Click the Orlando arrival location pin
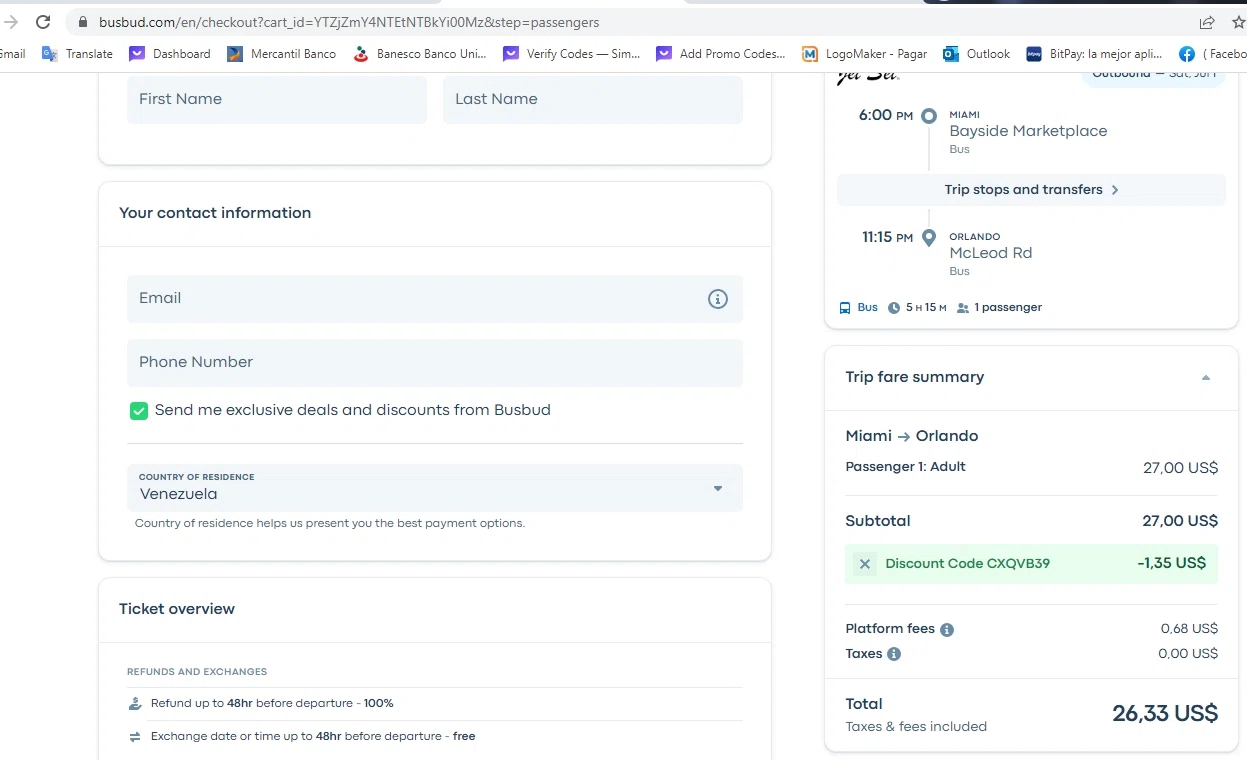 point(929,238)
